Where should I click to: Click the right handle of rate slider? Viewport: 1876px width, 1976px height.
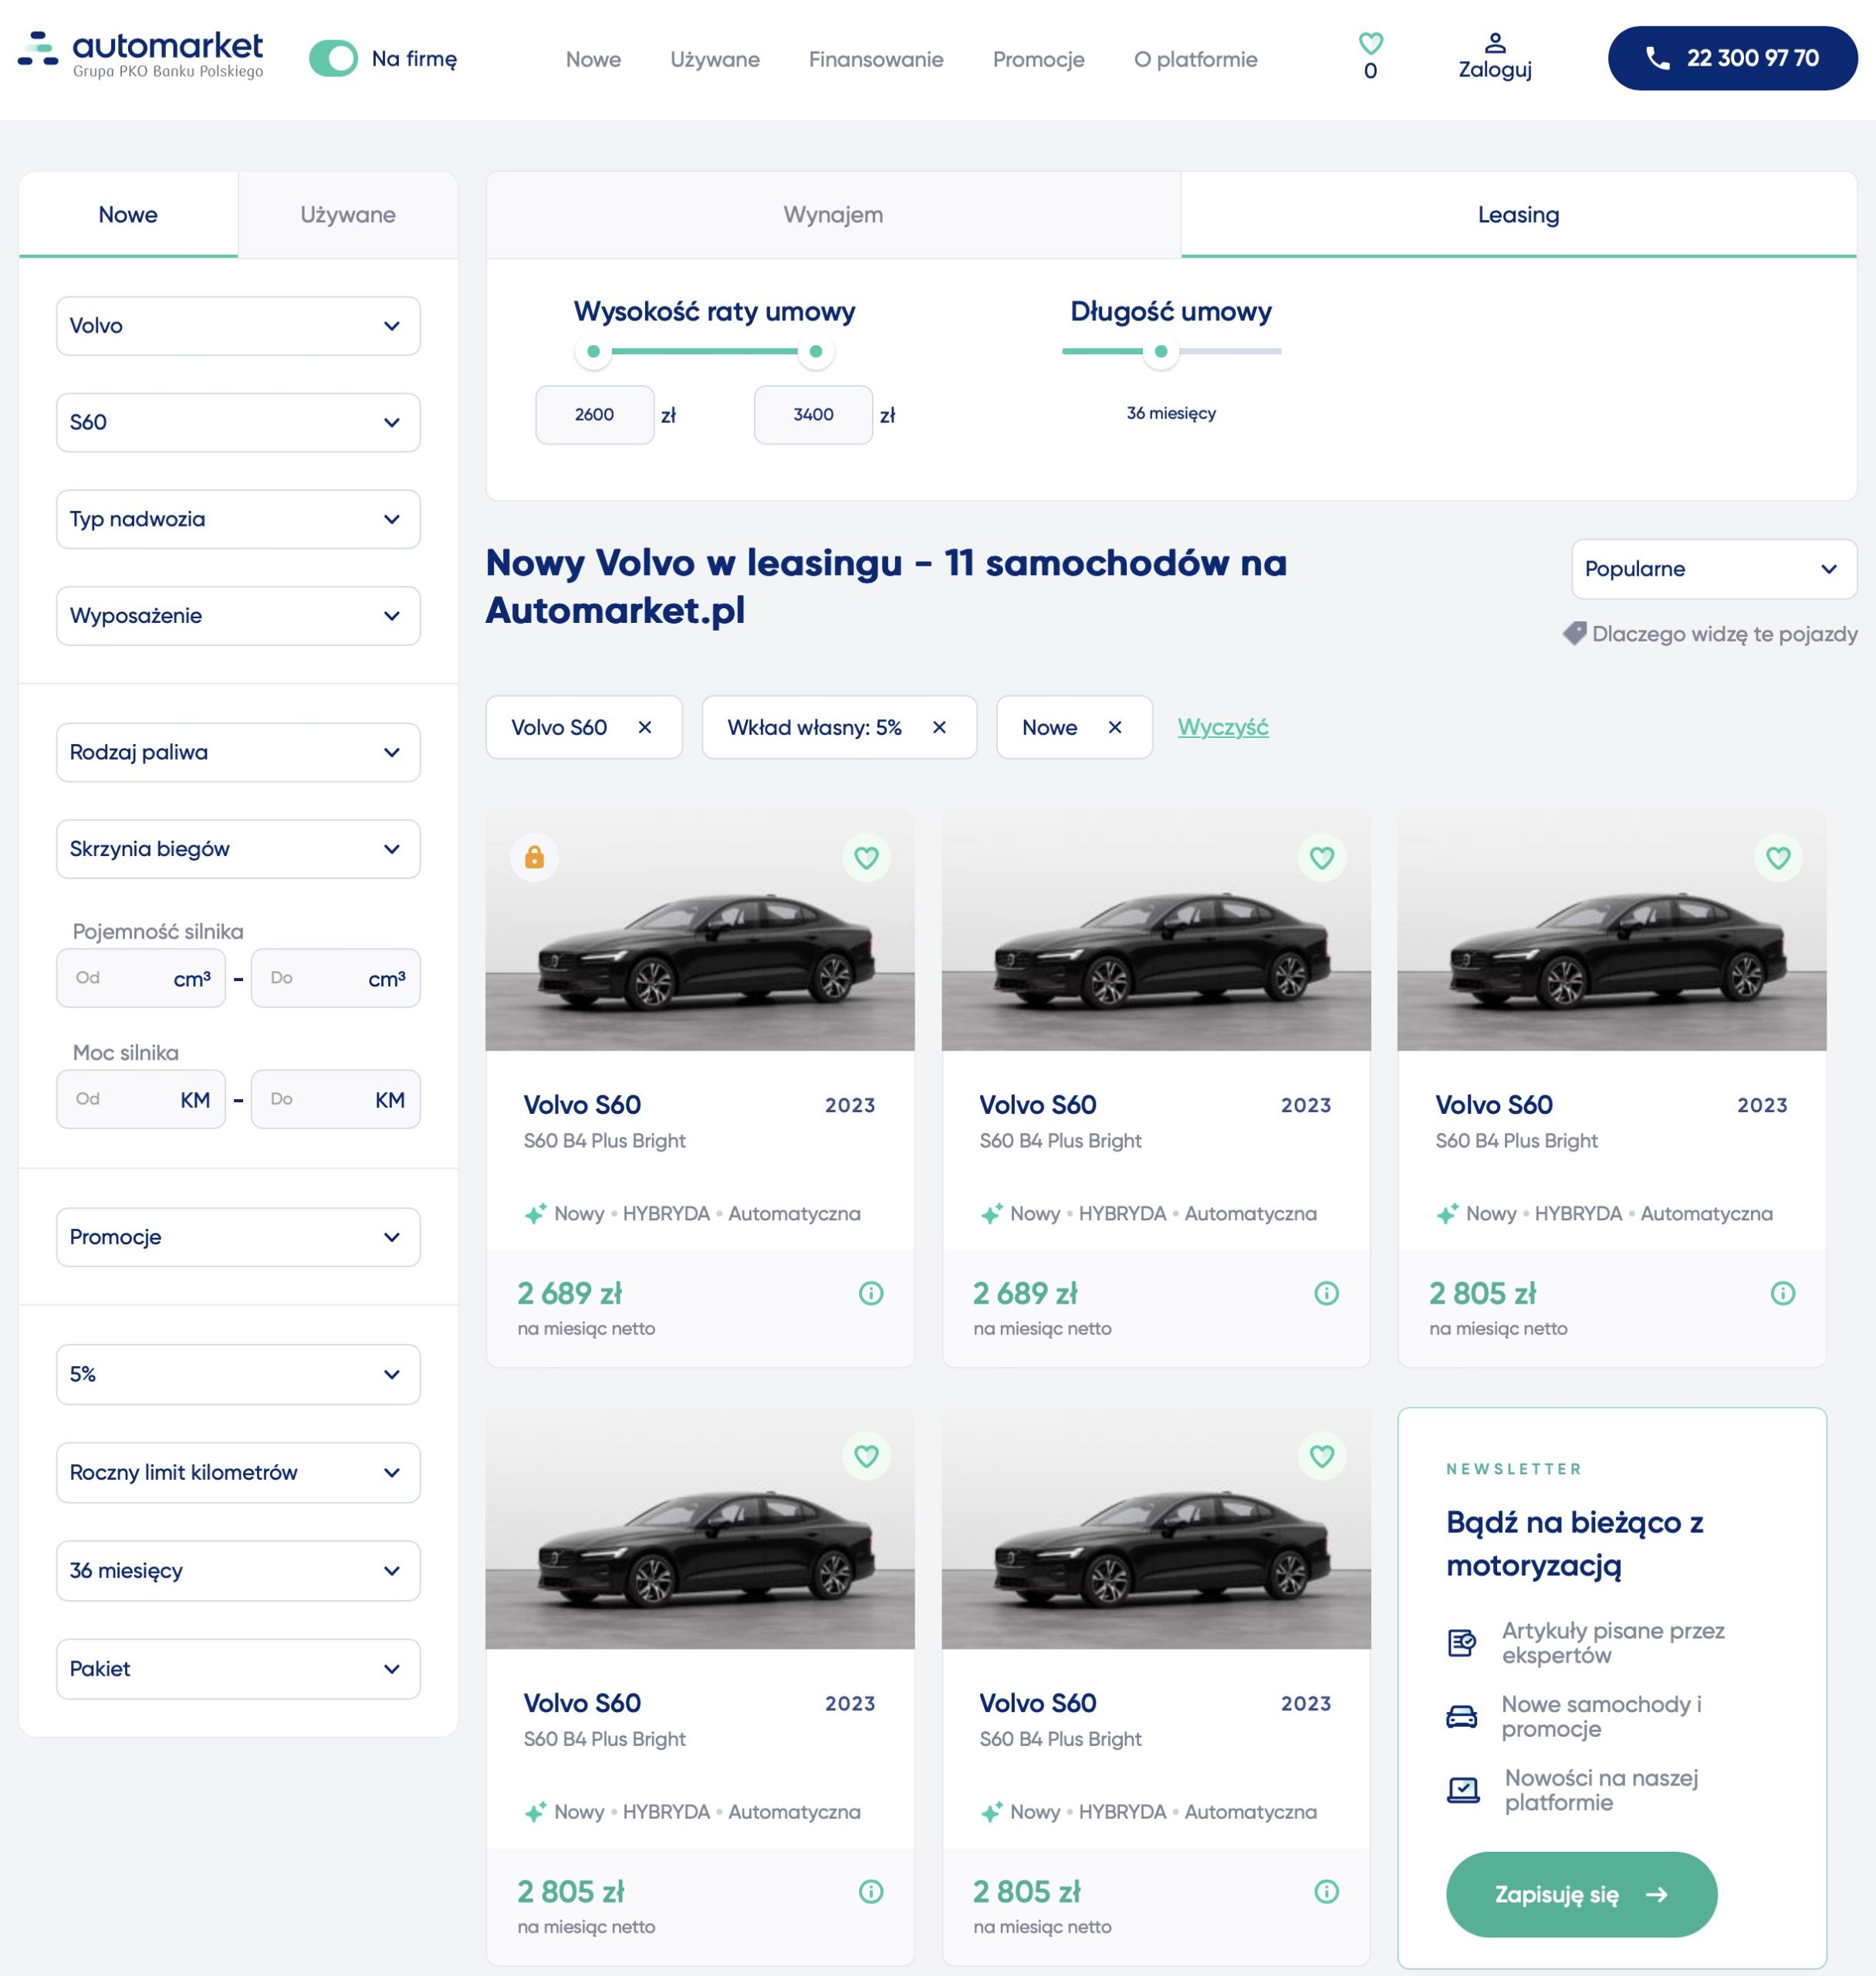pyautogui.click(x=816, y=351)
